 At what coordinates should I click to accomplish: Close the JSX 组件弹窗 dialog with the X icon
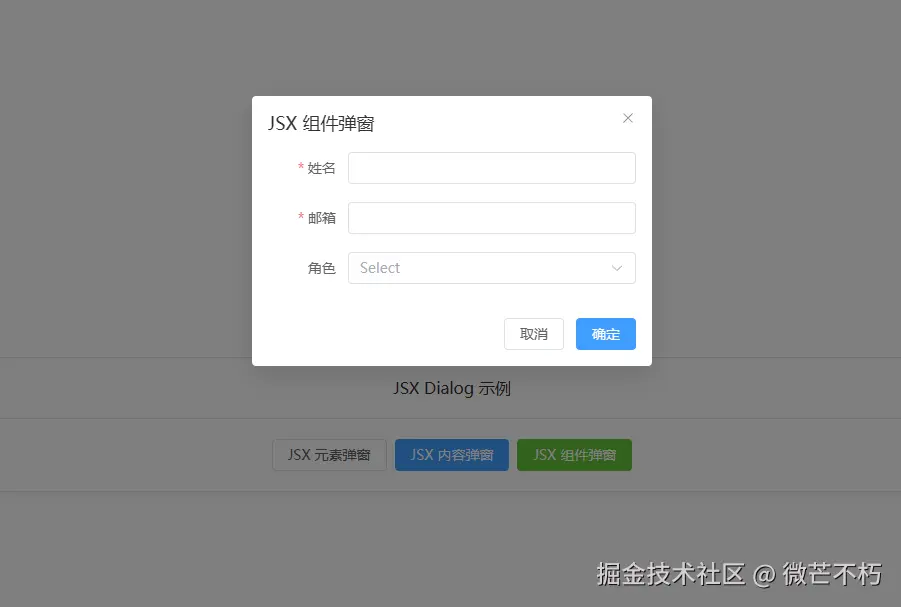tap(627, 118)
